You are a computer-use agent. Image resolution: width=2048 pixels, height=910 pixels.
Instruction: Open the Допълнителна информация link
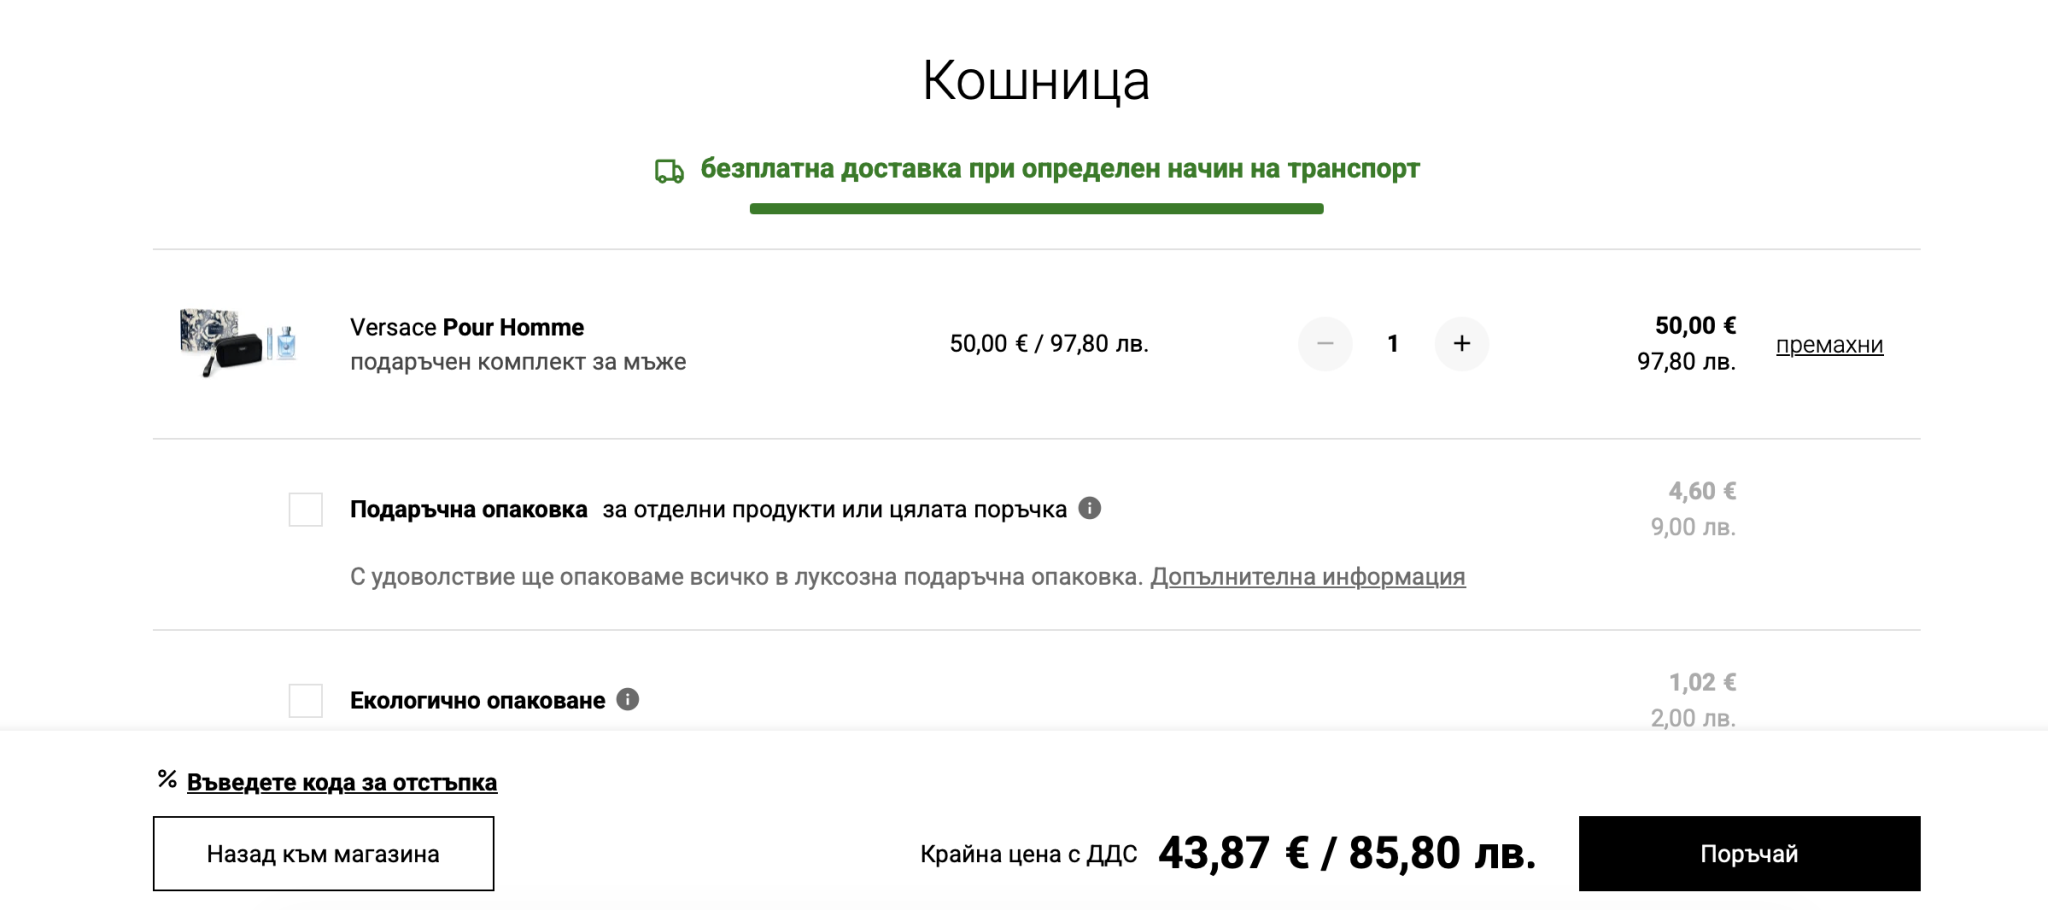coord(1307,577)
